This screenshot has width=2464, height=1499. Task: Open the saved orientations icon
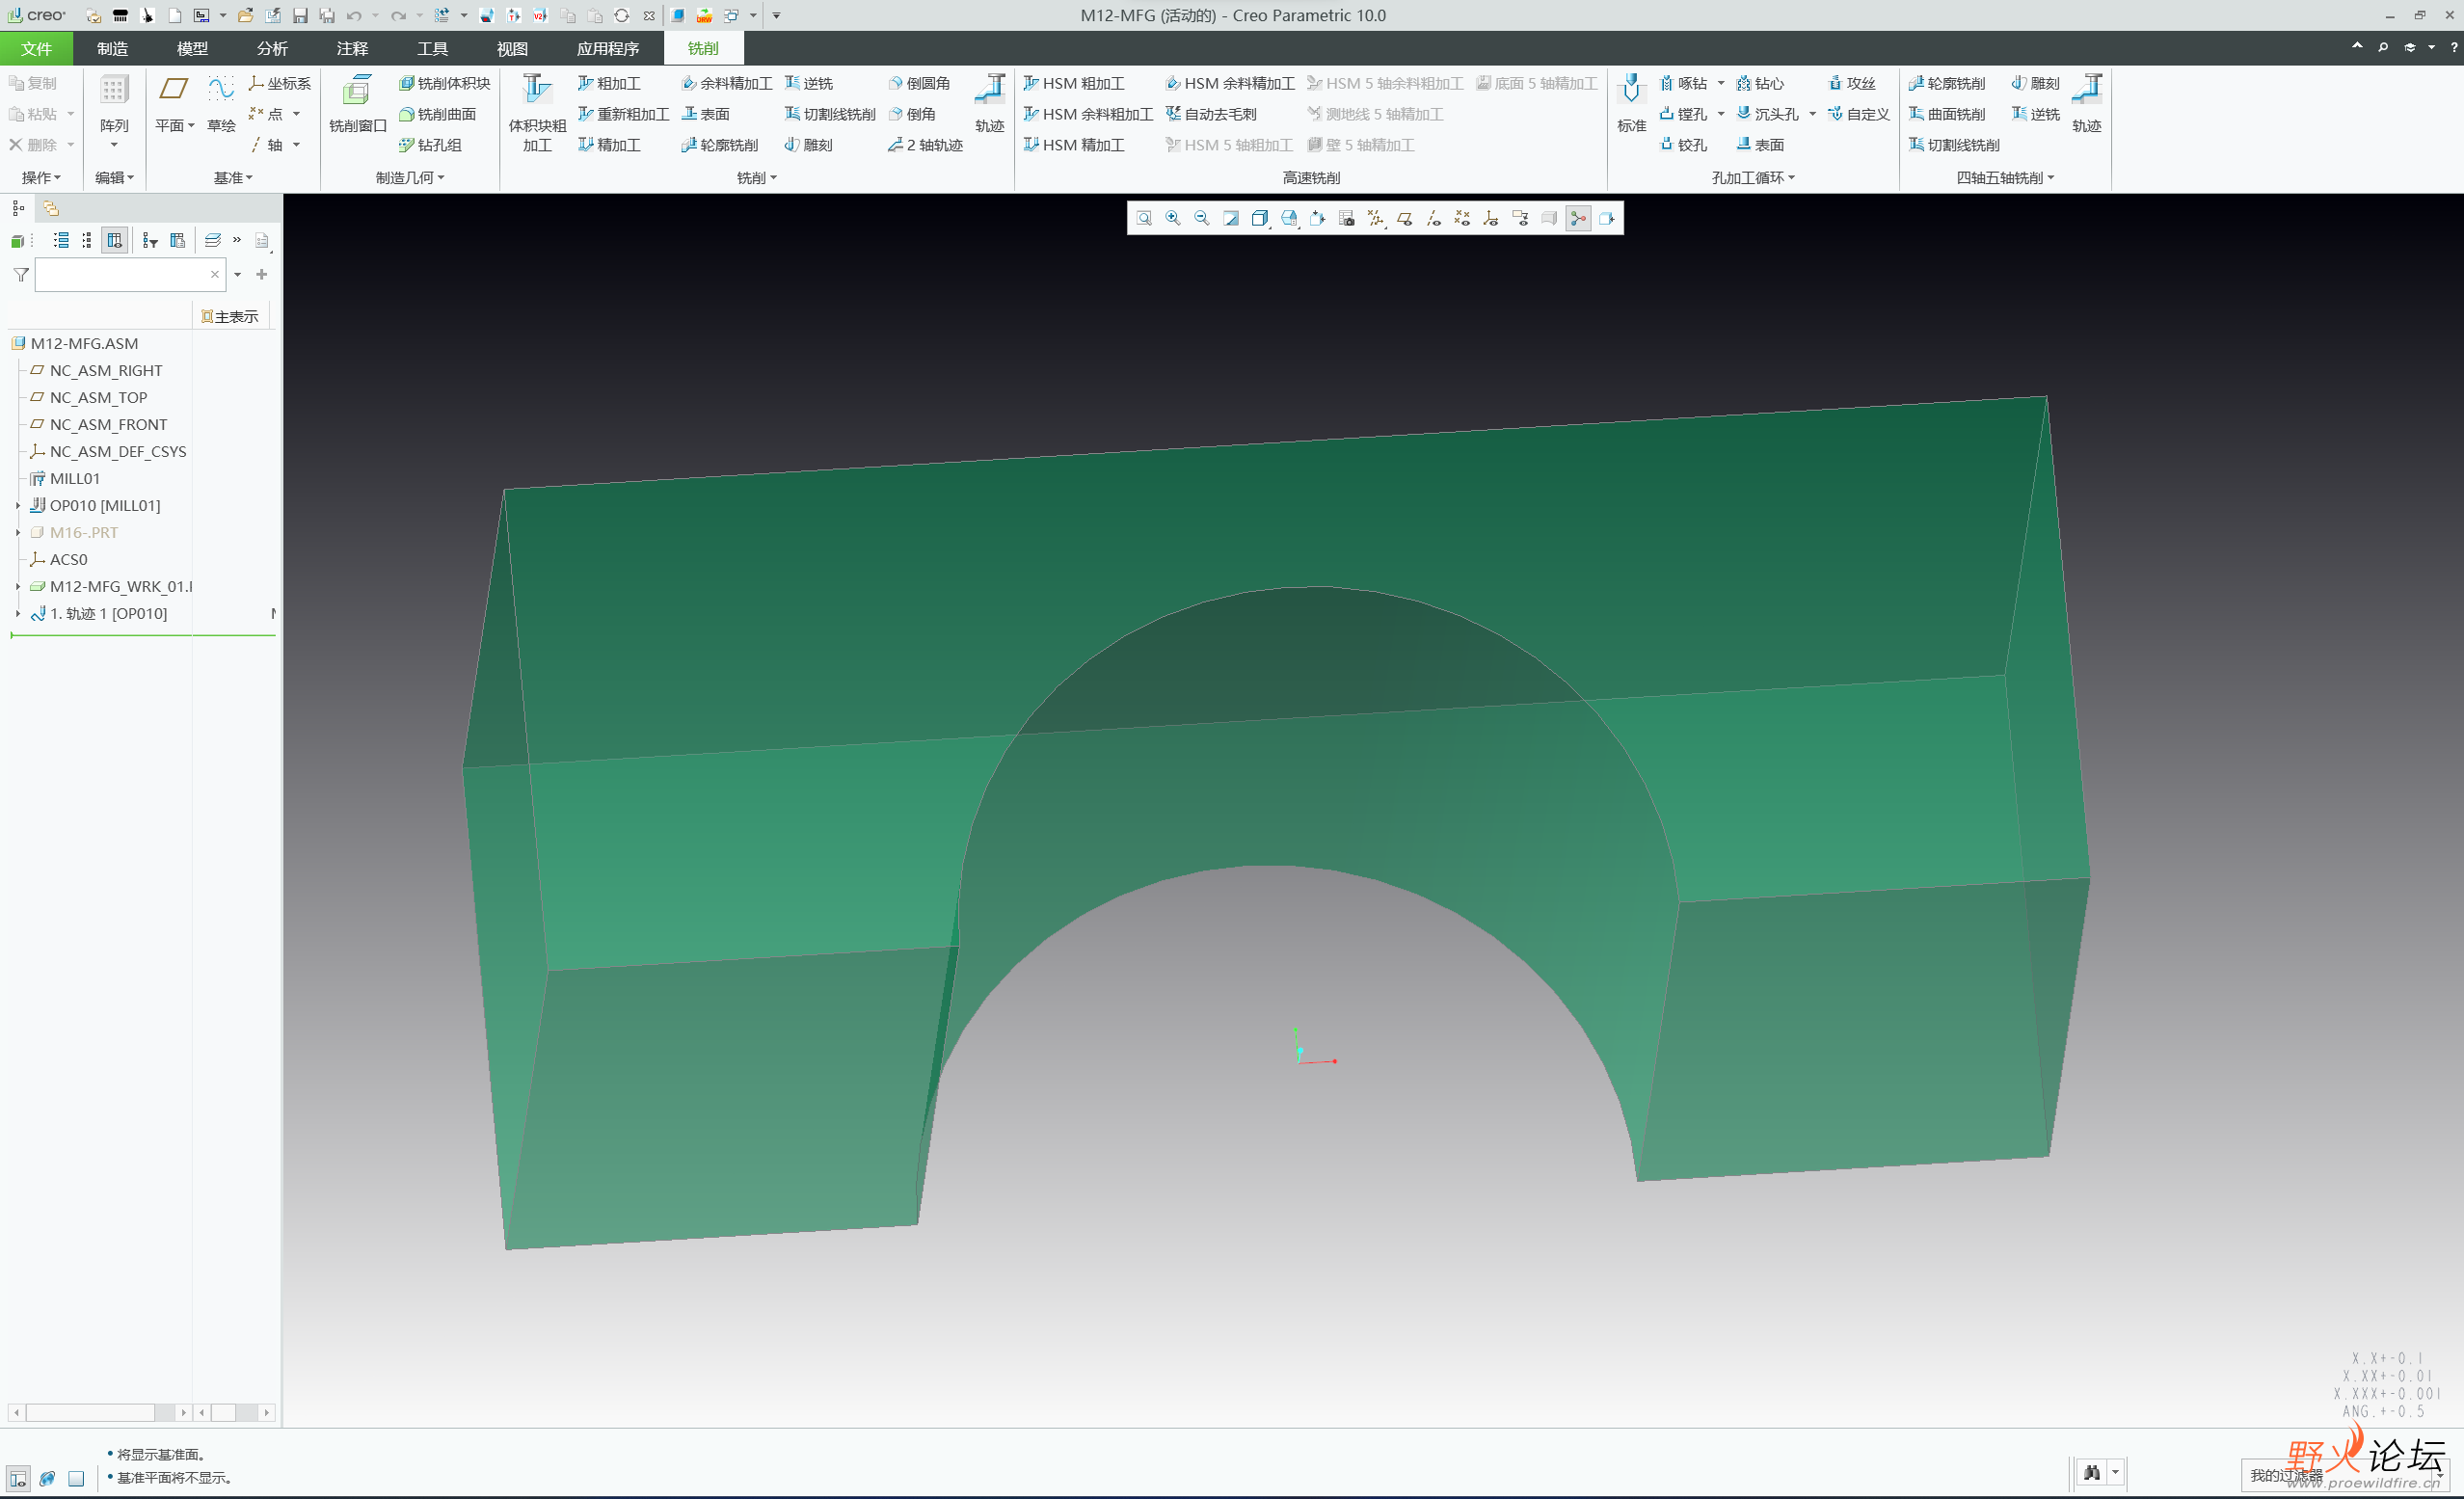point(1289,218)
